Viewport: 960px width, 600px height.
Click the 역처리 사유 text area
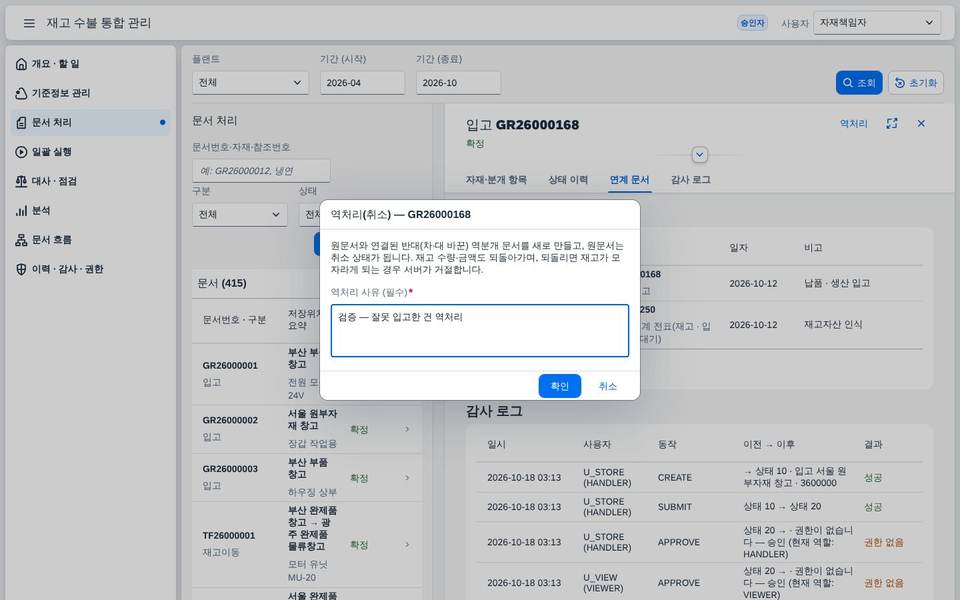click(480, 331)
